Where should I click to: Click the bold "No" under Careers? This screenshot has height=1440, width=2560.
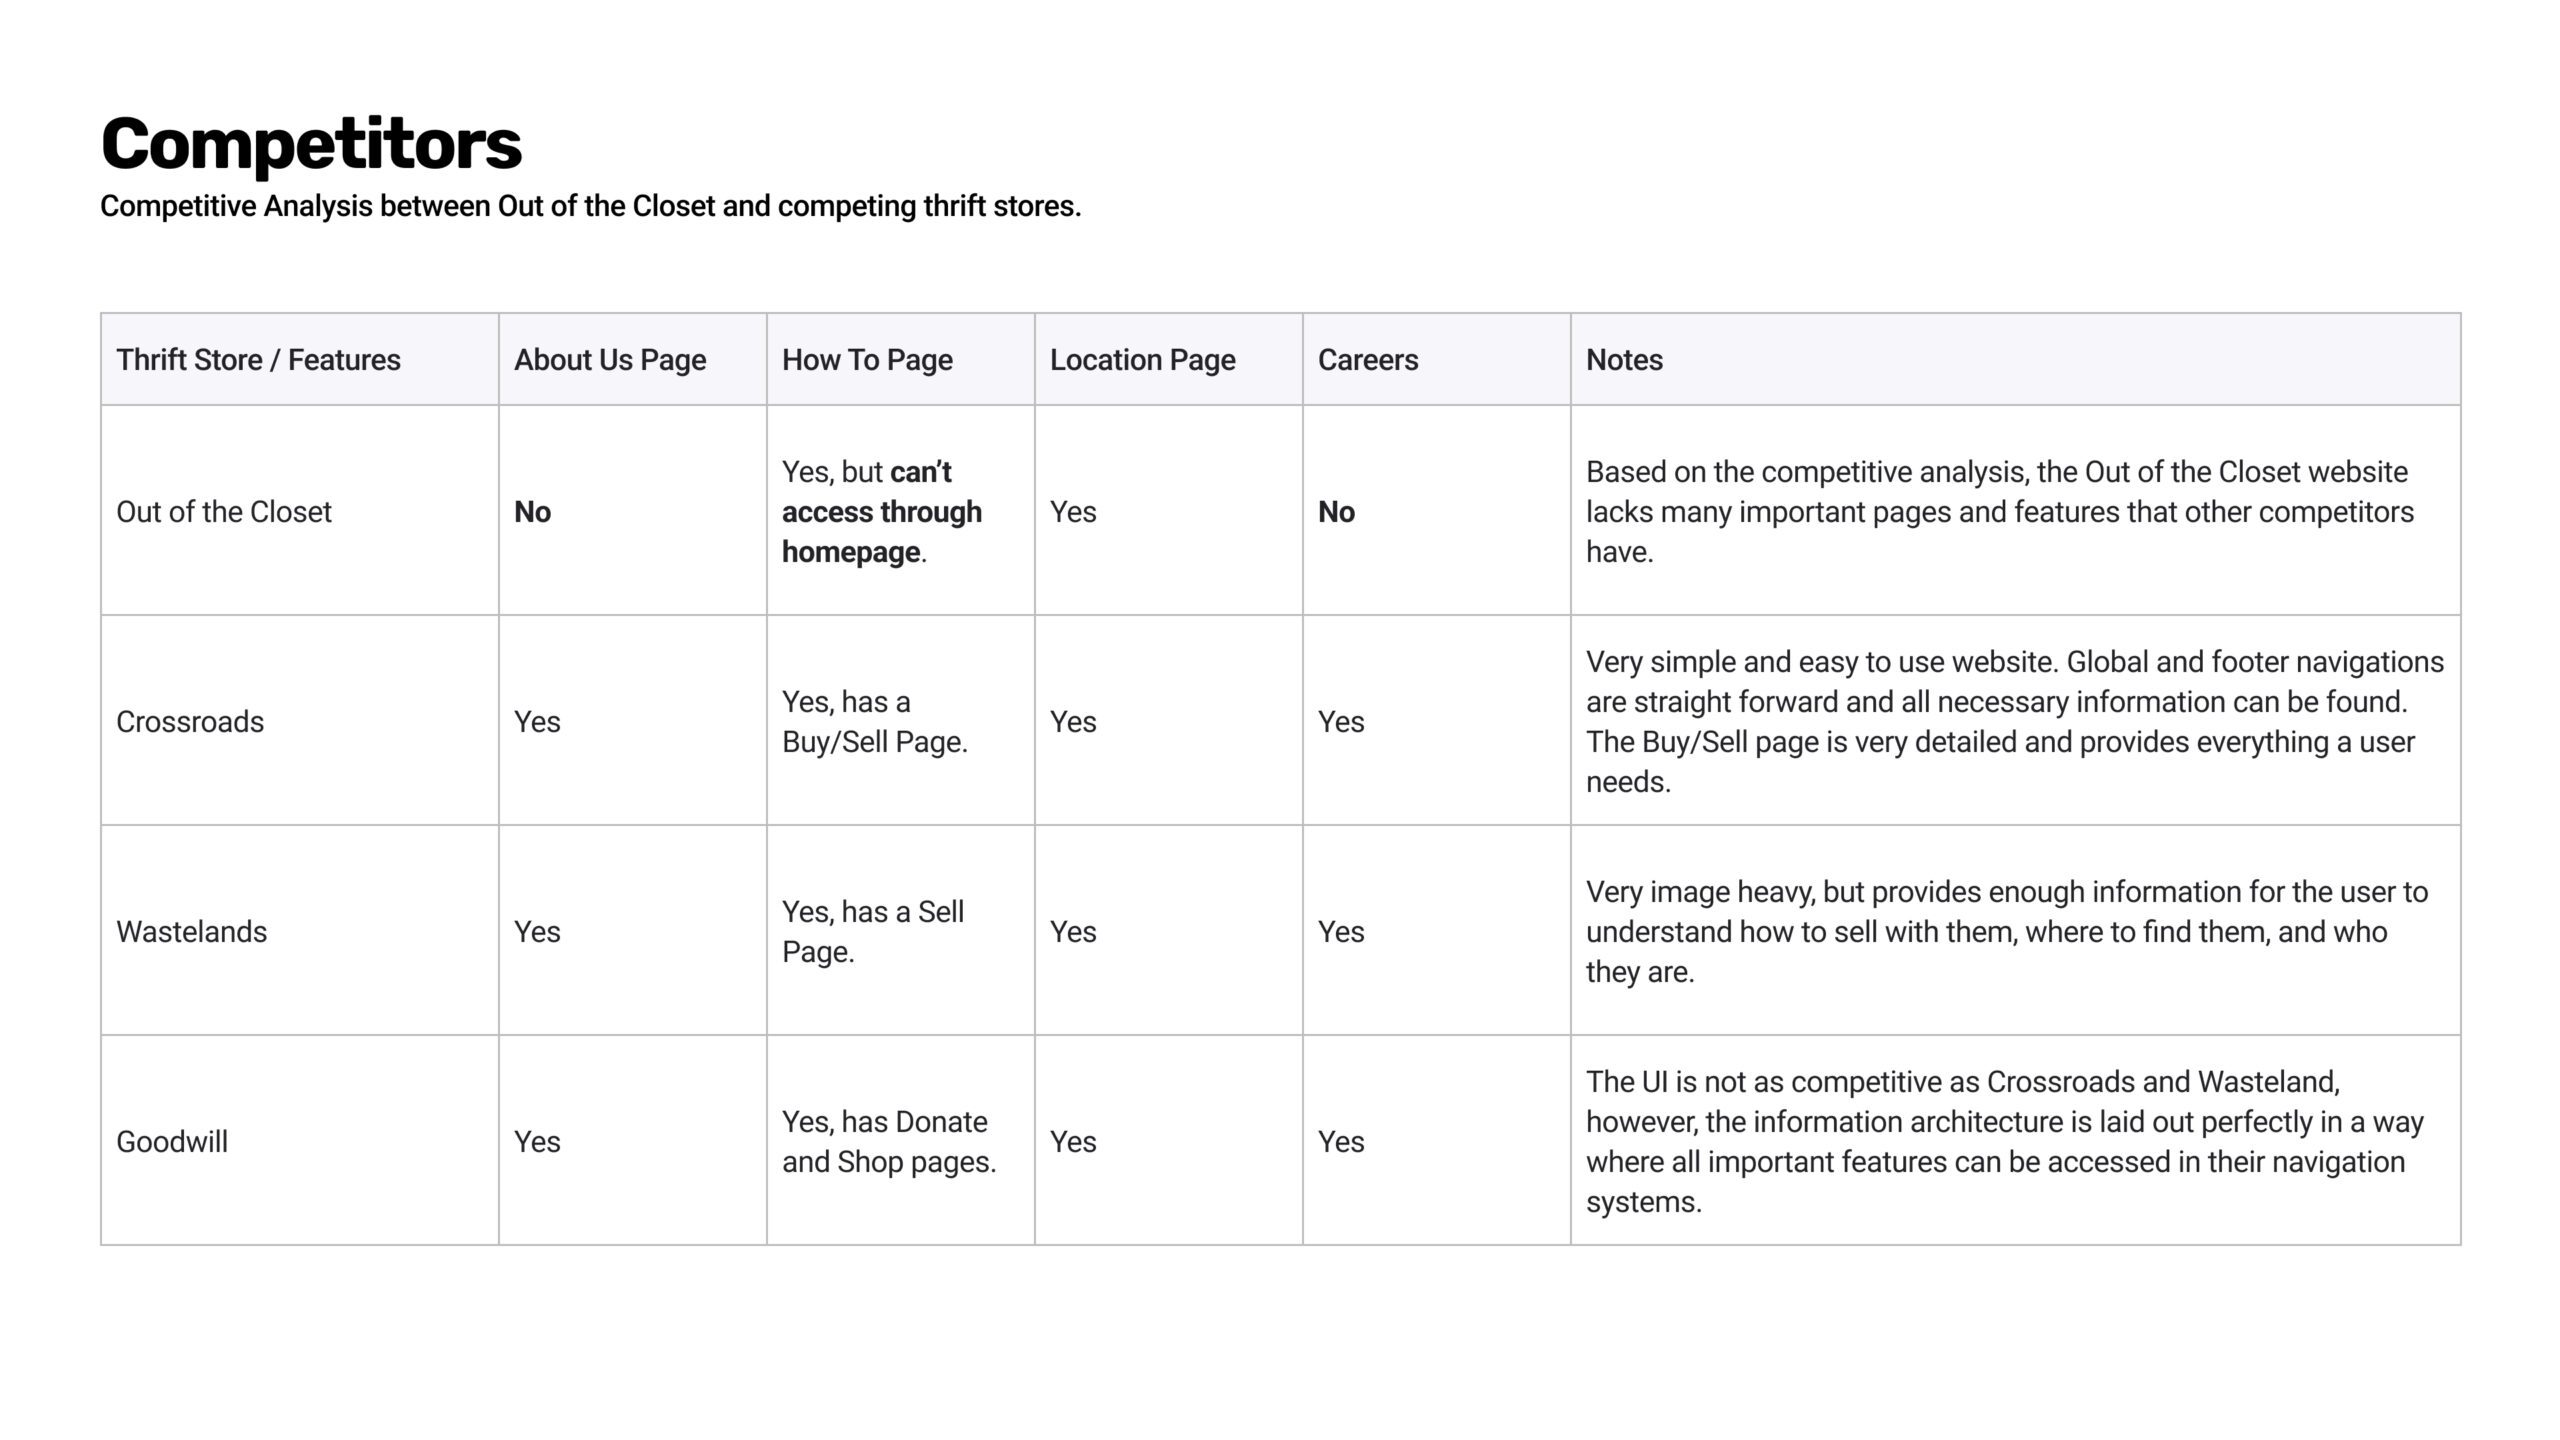pyautogui.click(x=1336, y=512)
